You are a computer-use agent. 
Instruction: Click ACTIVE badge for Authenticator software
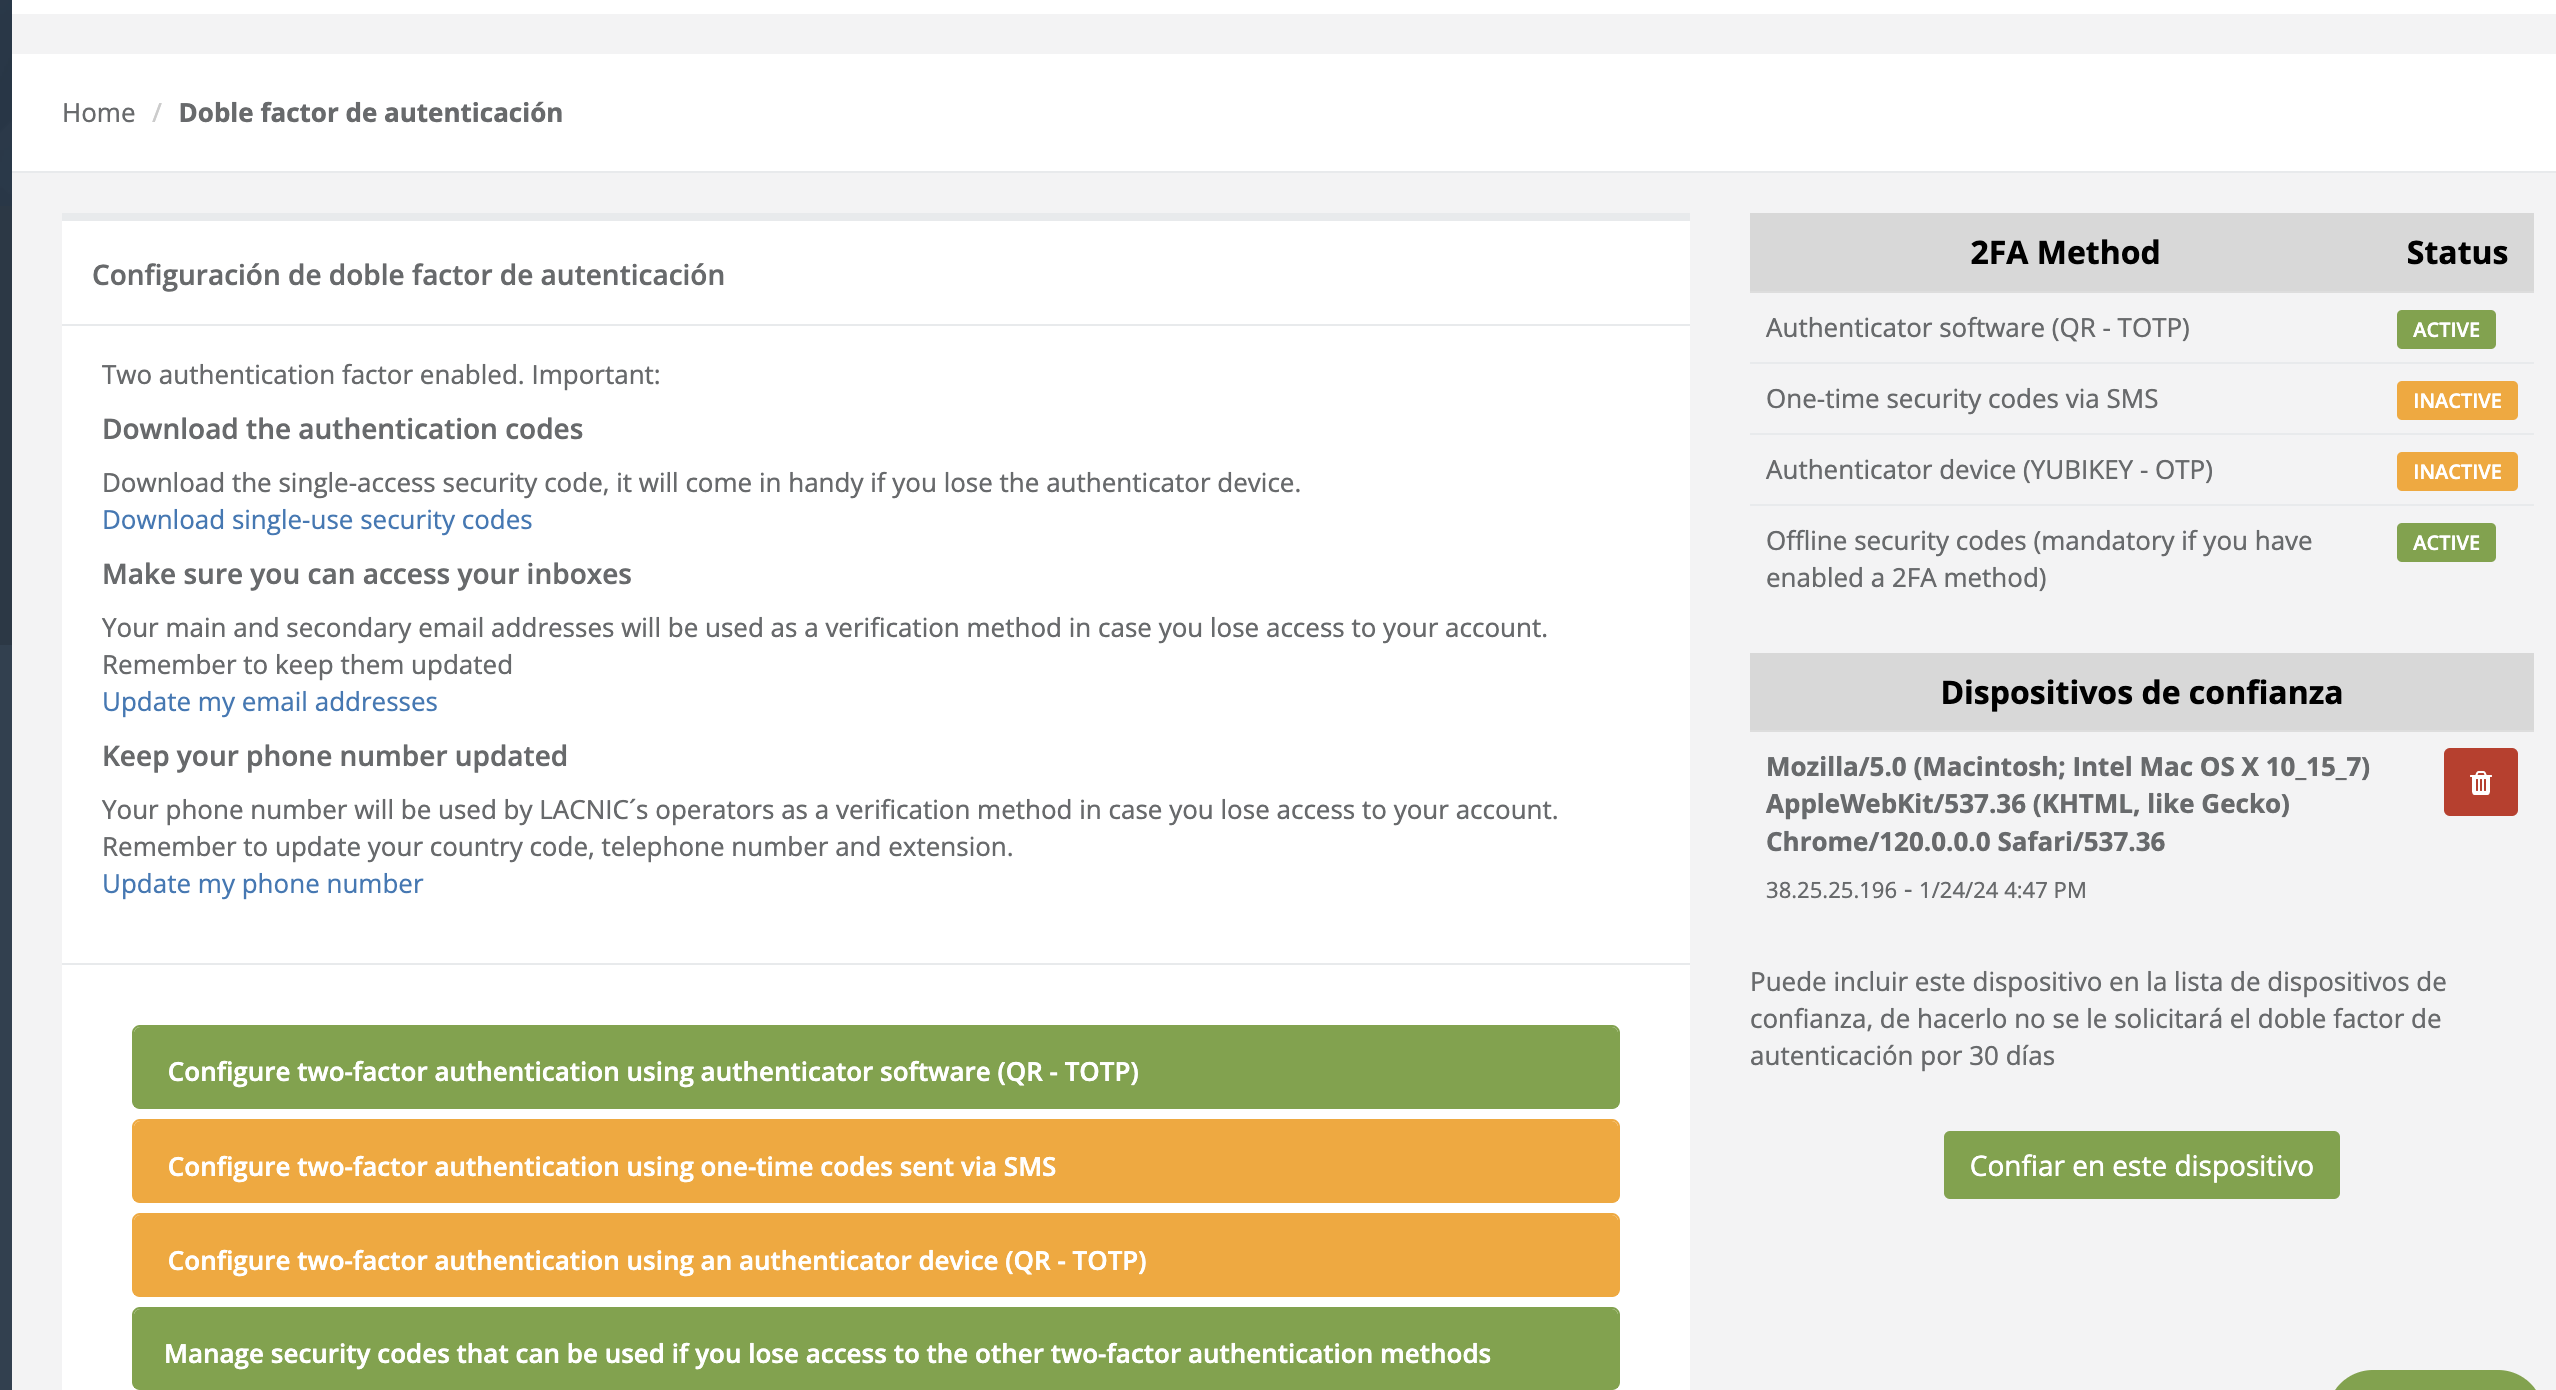click(x=2445, y=329)
